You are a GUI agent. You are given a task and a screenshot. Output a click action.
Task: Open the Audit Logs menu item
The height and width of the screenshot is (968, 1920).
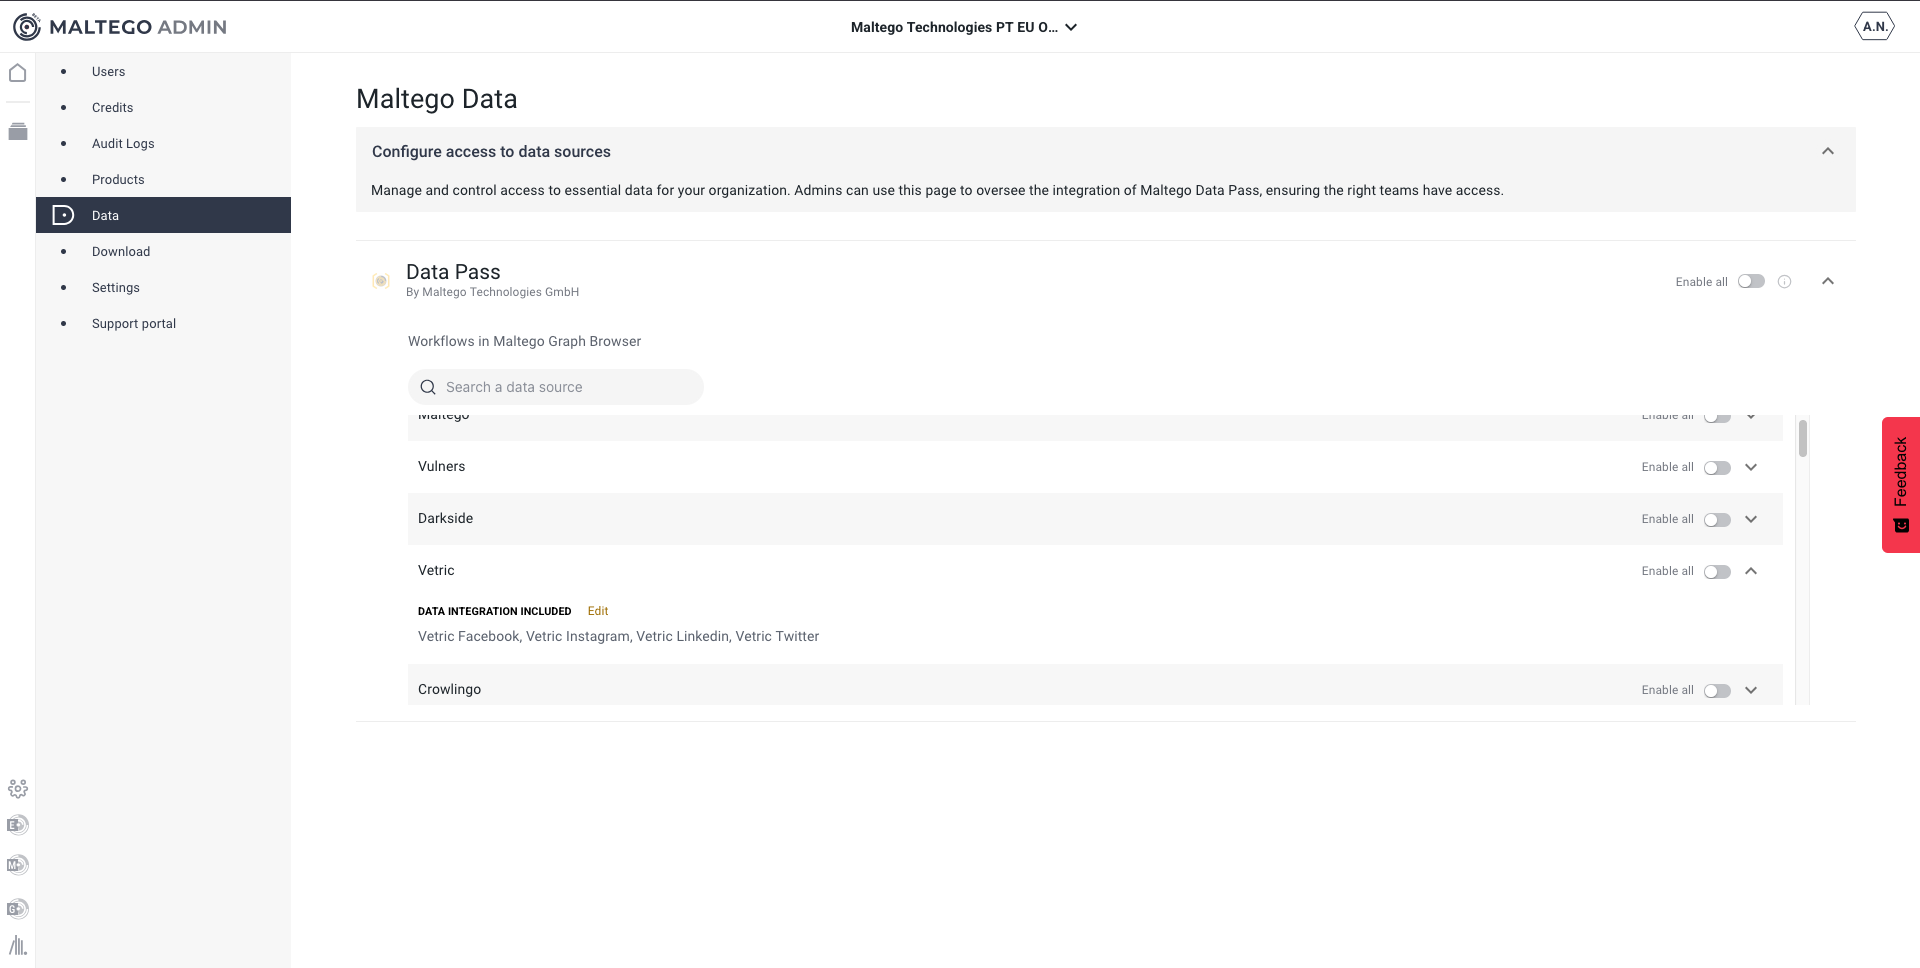(163, 143)
